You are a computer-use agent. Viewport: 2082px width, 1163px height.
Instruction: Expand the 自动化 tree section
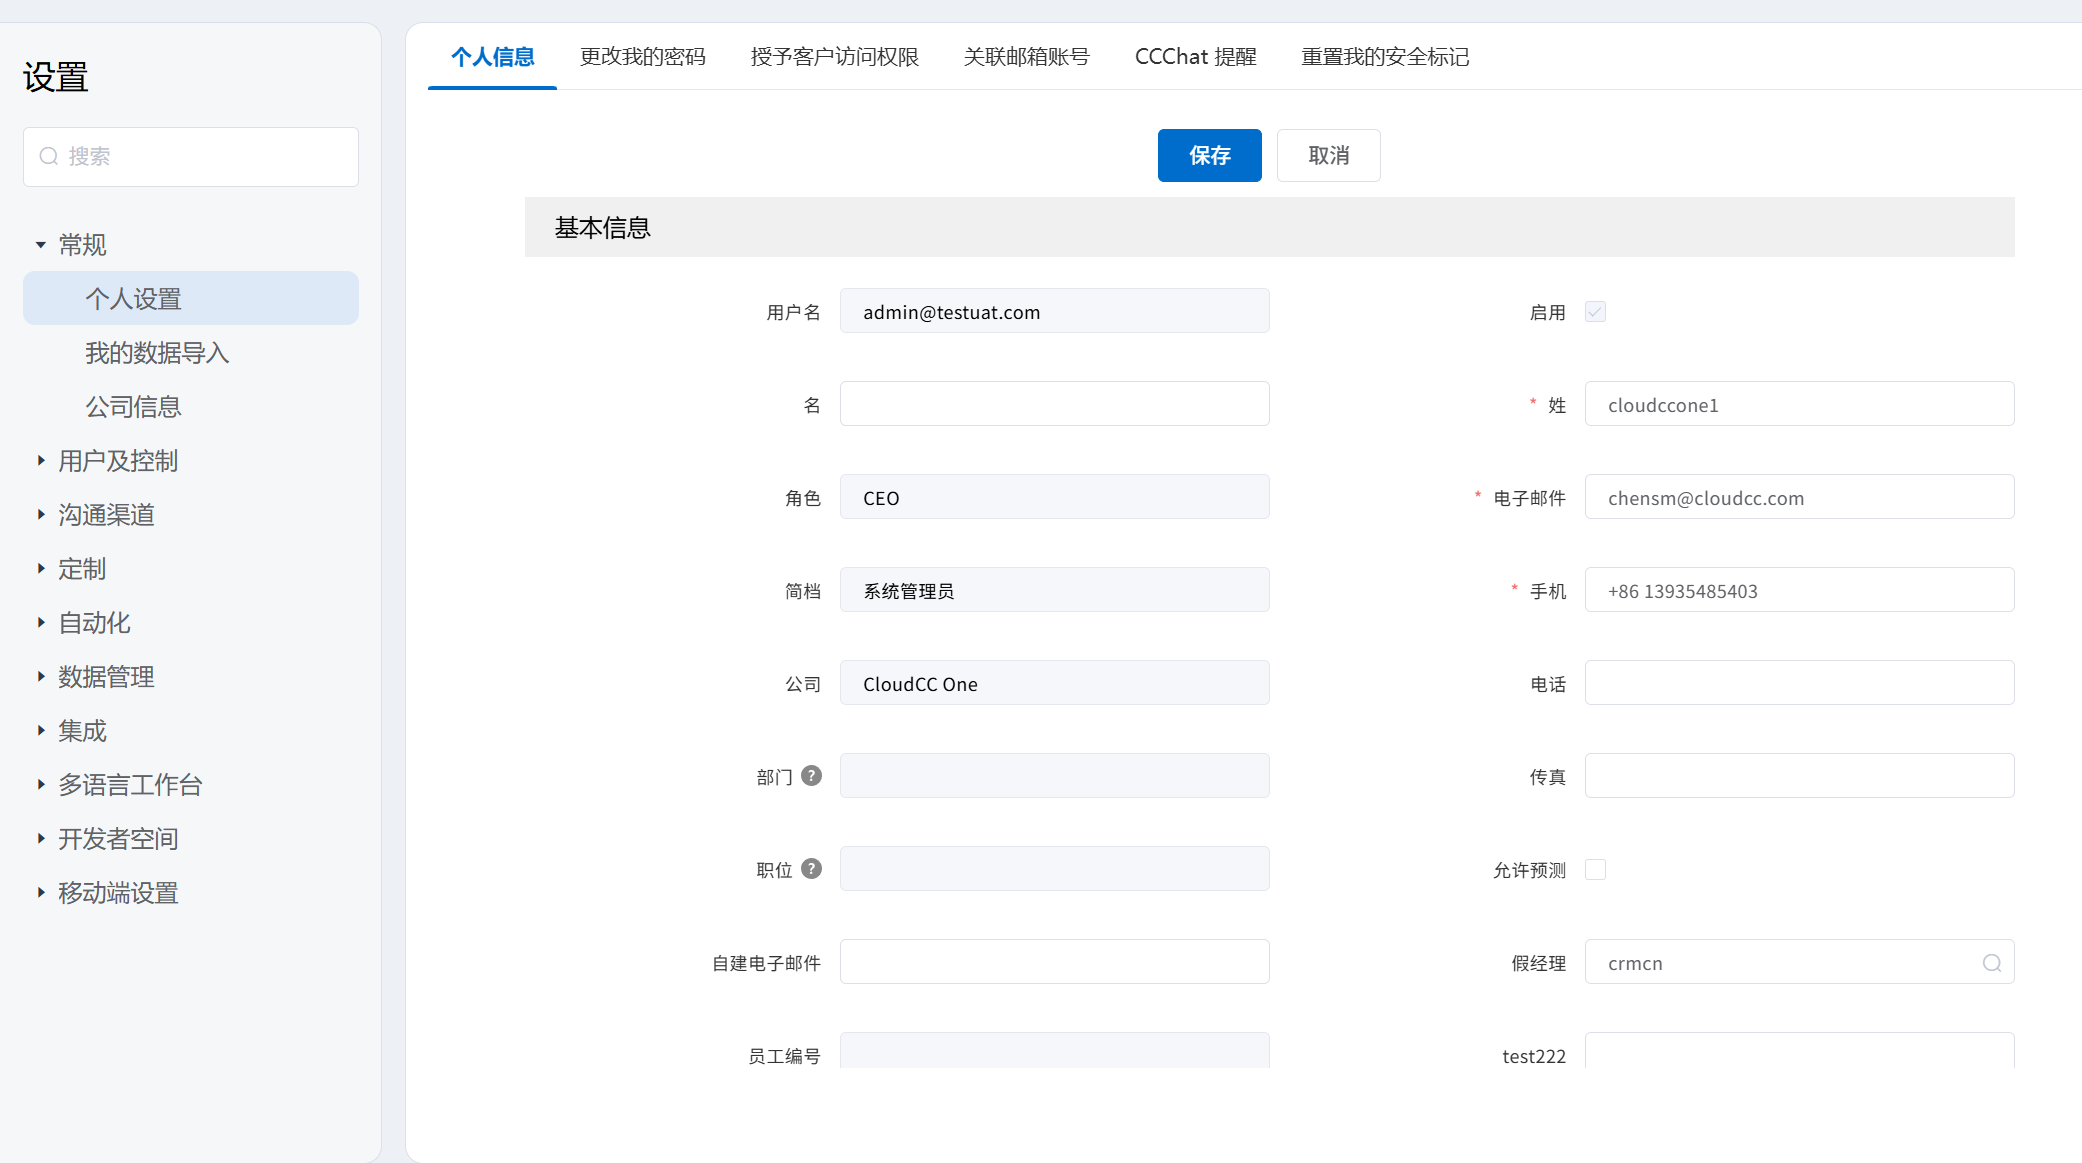point(41,623)
